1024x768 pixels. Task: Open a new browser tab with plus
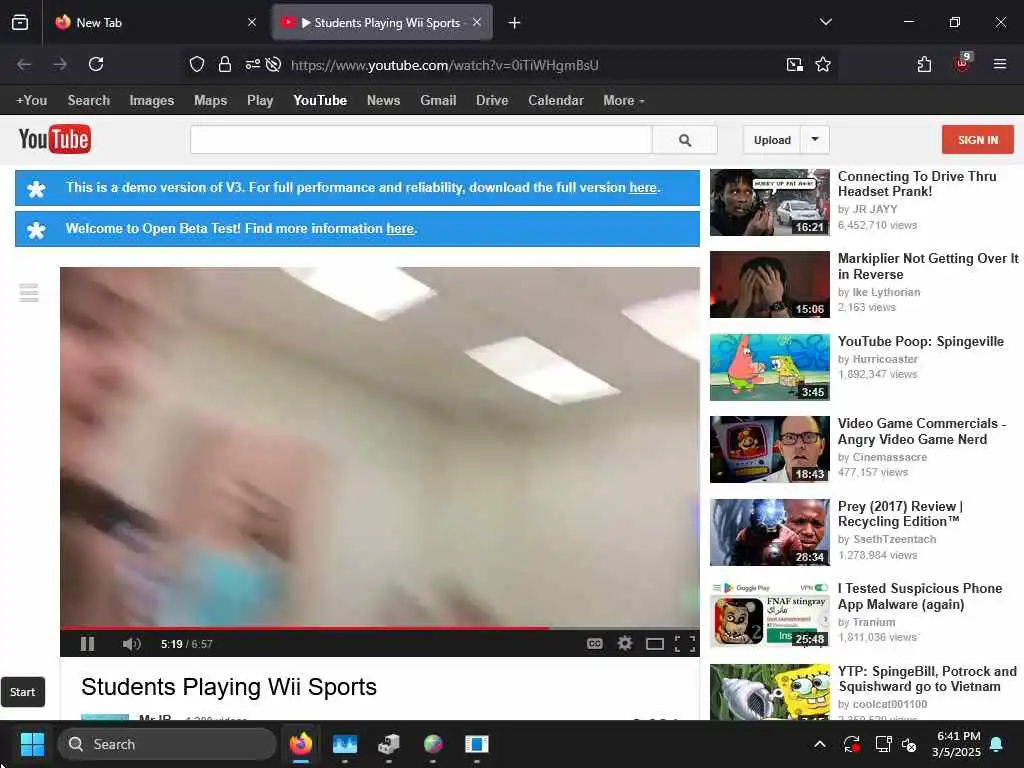click(x=514, y=23)
